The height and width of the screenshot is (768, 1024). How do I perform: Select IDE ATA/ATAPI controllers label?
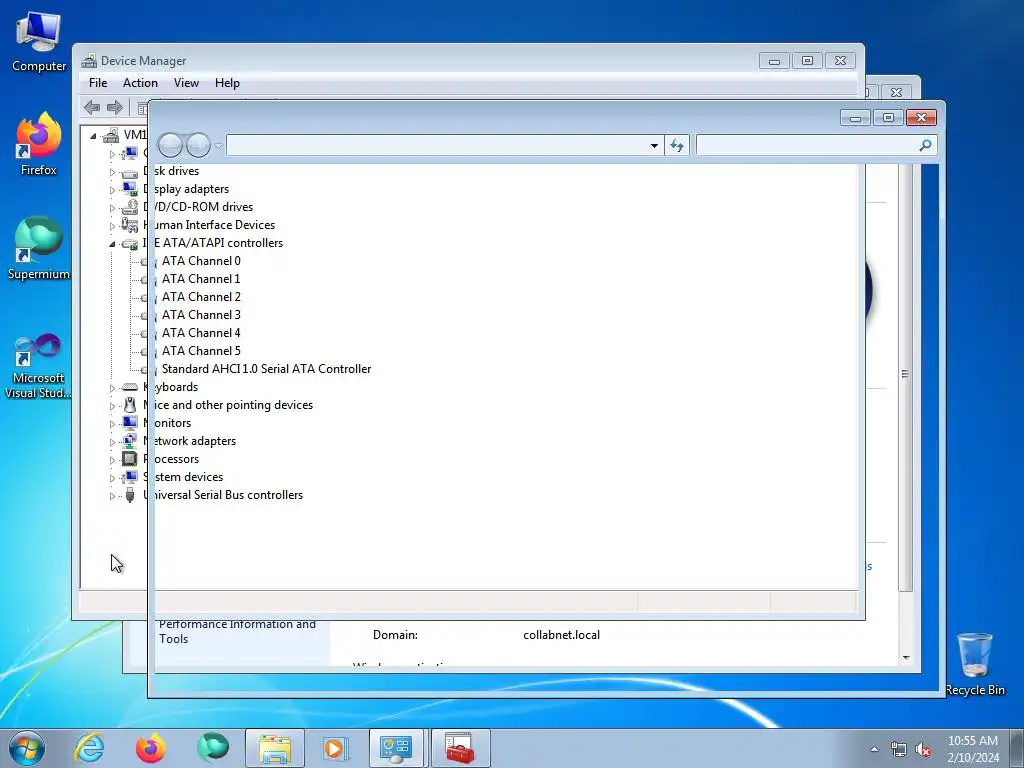(214, 243)
